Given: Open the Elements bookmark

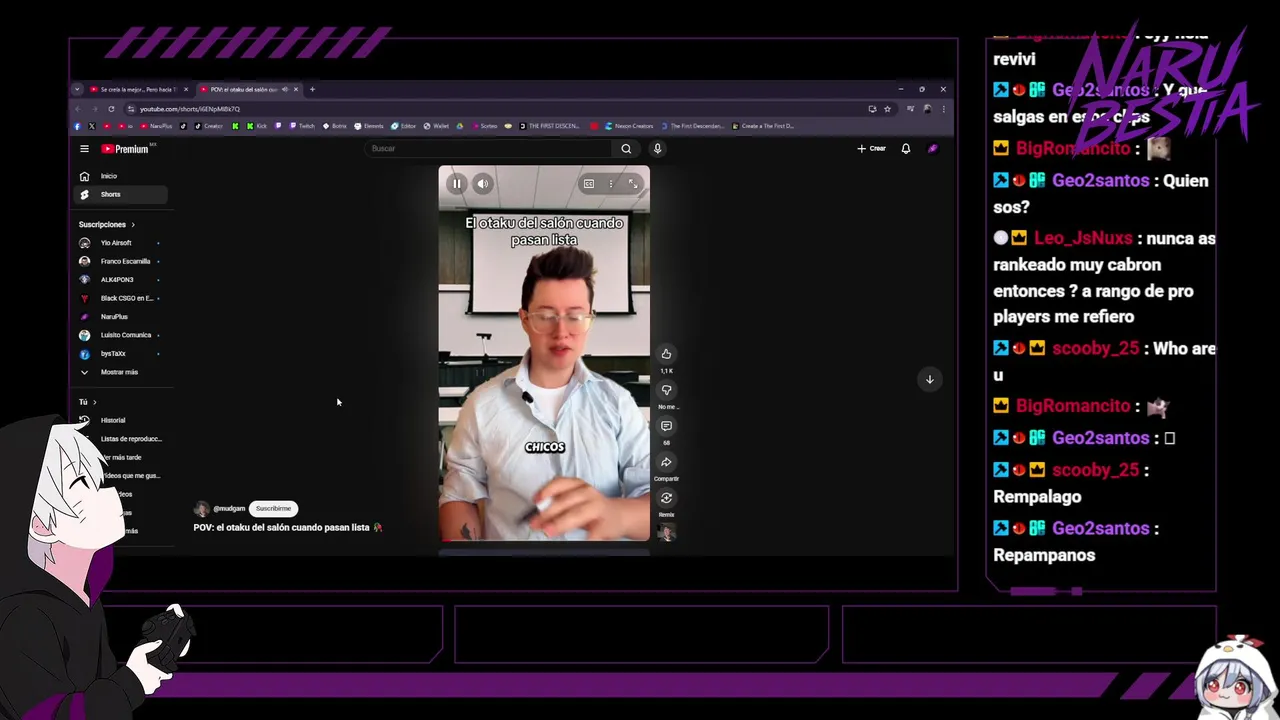Looking at the screenshot, I should pos(369,126).
